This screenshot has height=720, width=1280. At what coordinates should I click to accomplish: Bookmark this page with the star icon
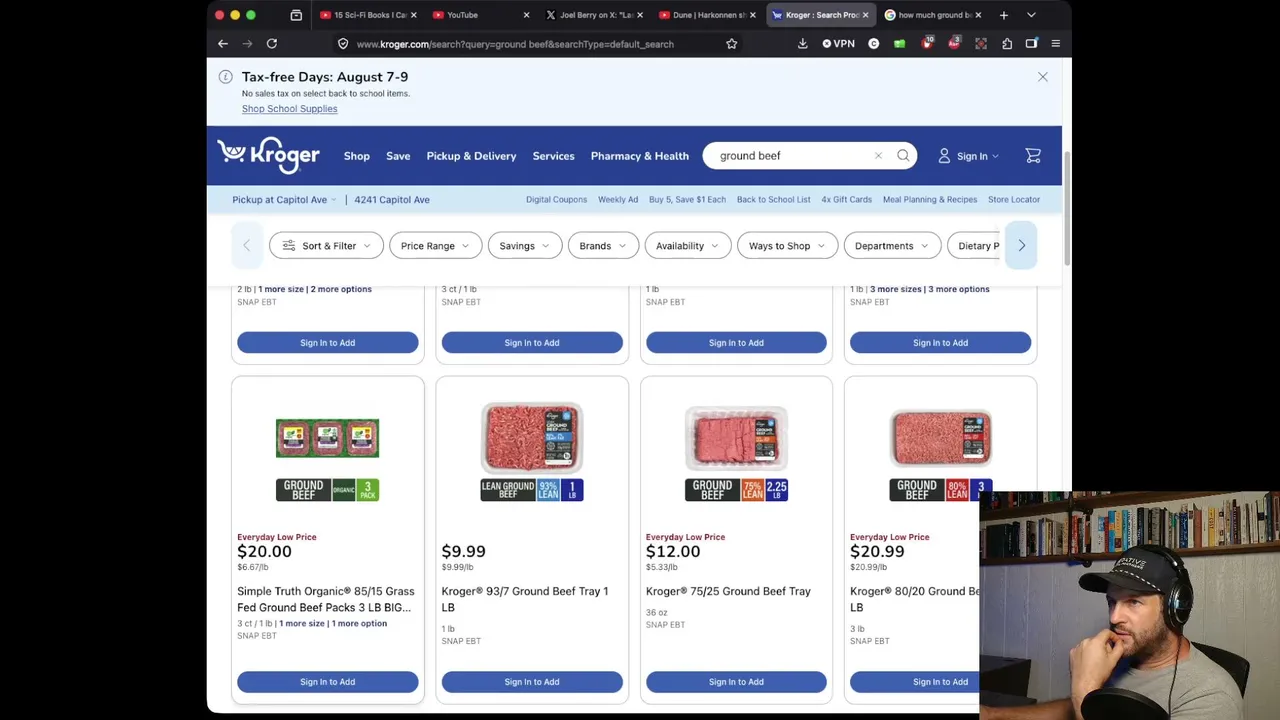pos(732,44)
